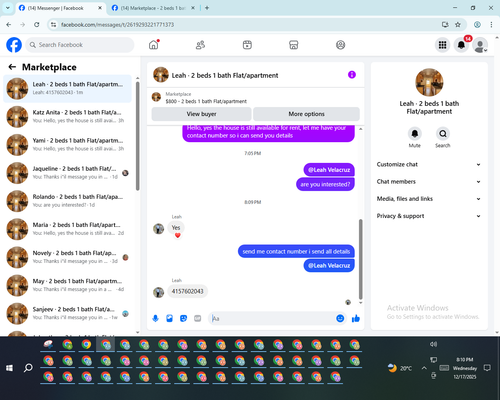Open the Groups icon in top navigation
Screen dimensions: 500x400
click(x=340, y=45)
